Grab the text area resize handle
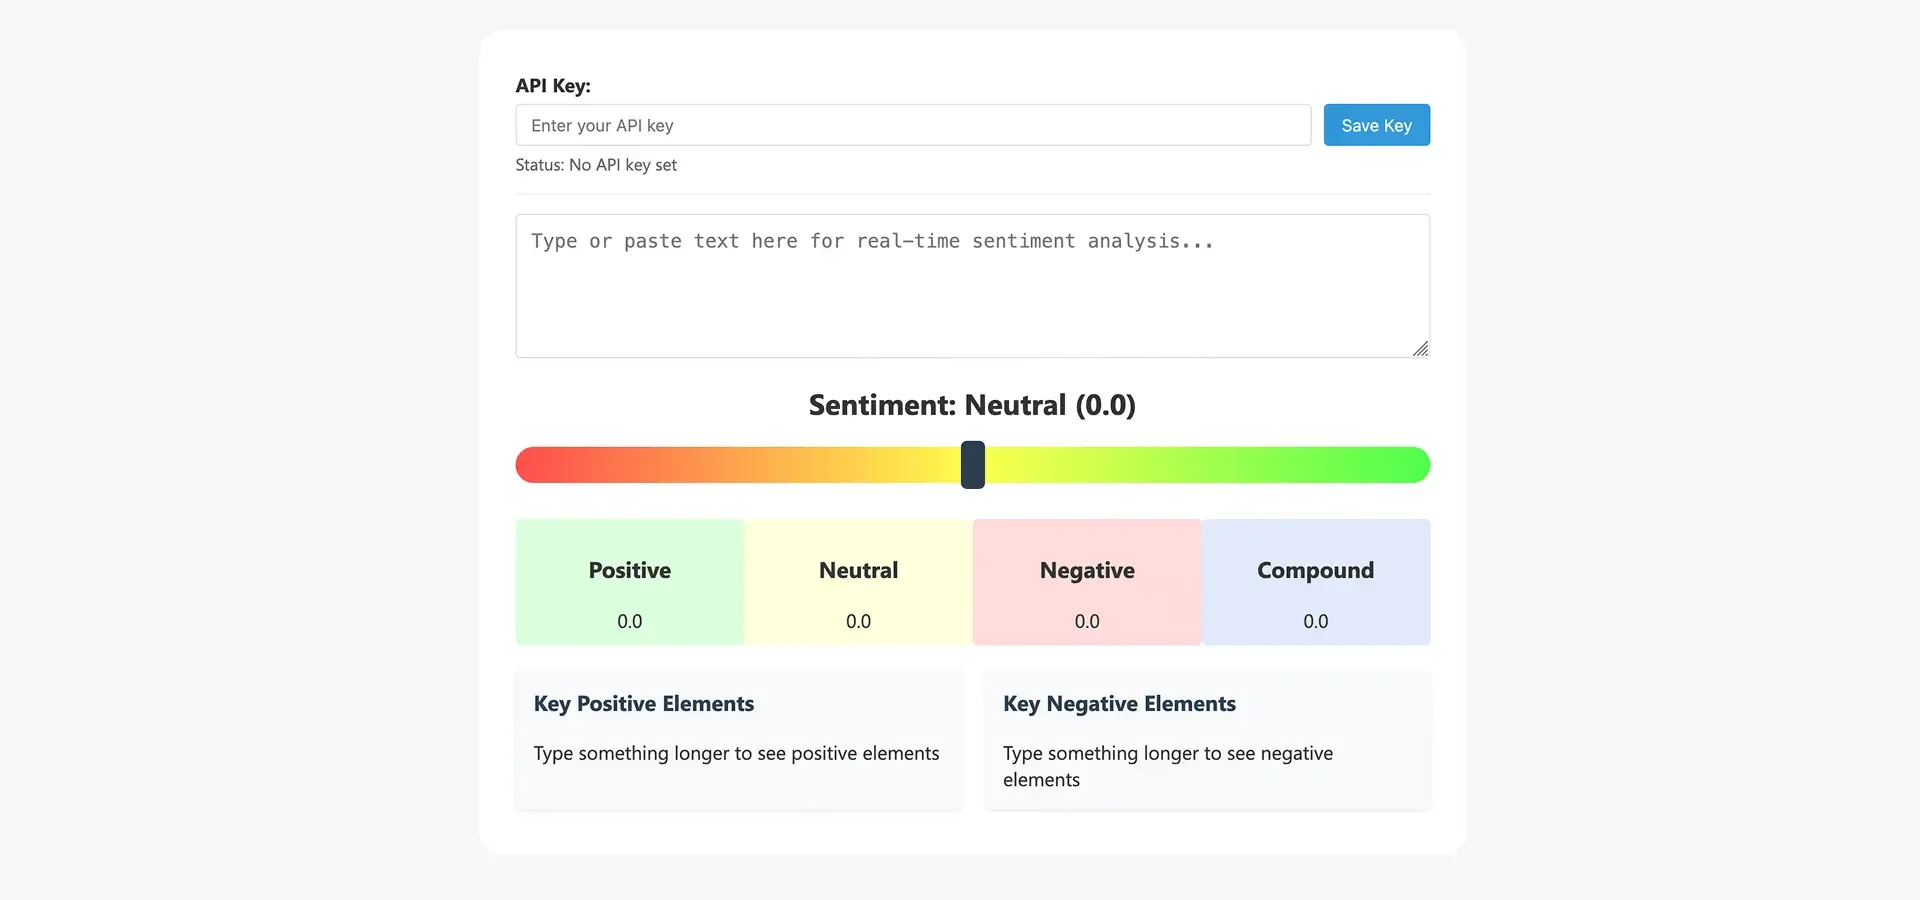Screen dimensions: 1920x900 1420,348
